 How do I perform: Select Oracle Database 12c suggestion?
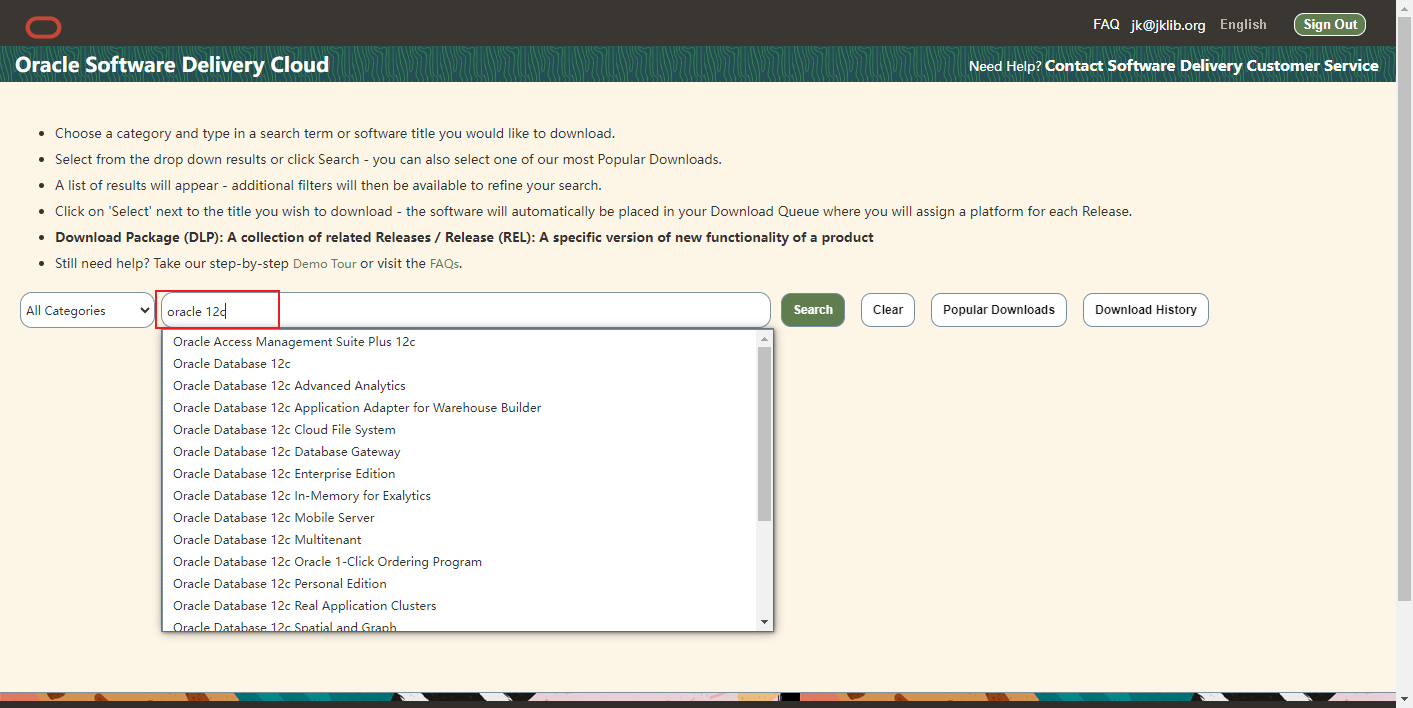[232, 364]
